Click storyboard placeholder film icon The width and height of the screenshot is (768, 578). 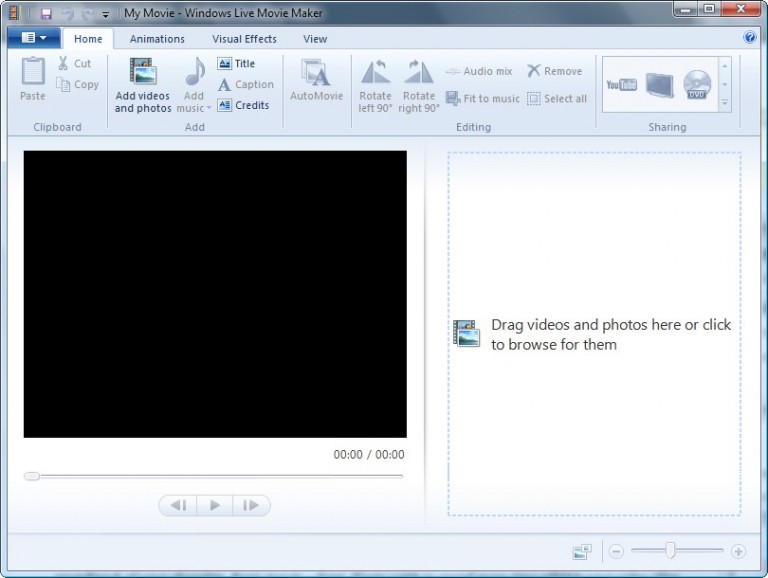click(466, 333)
